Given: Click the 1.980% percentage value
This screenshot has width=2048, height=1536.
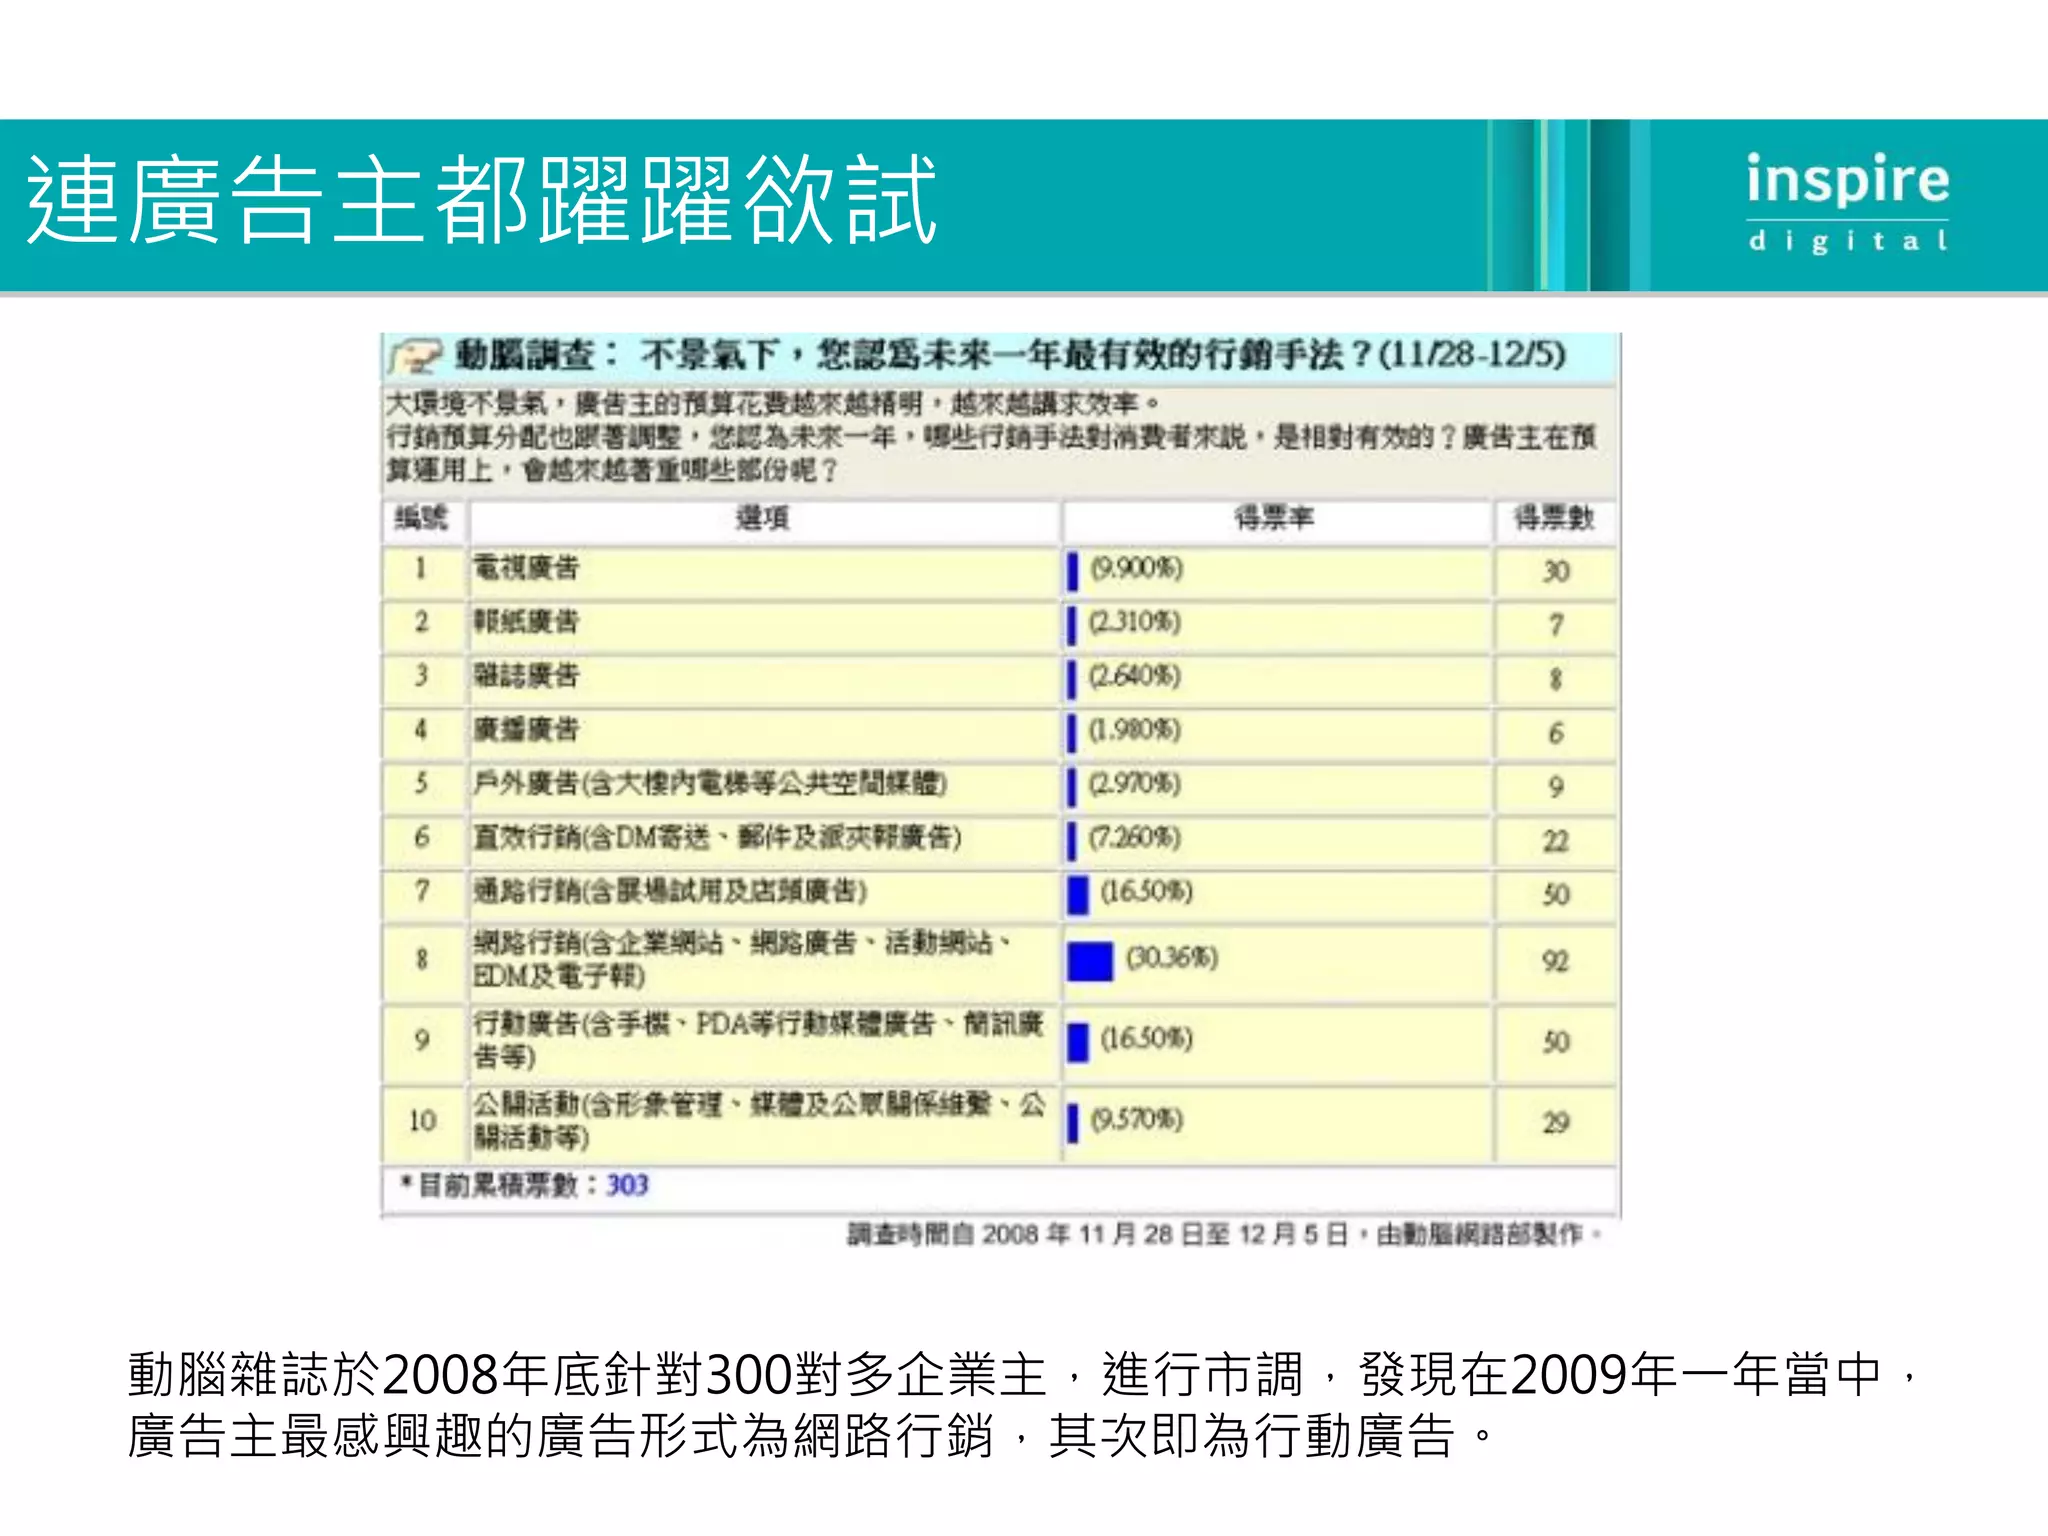Looking at the screenshot, I should [x=1135, y=730].
